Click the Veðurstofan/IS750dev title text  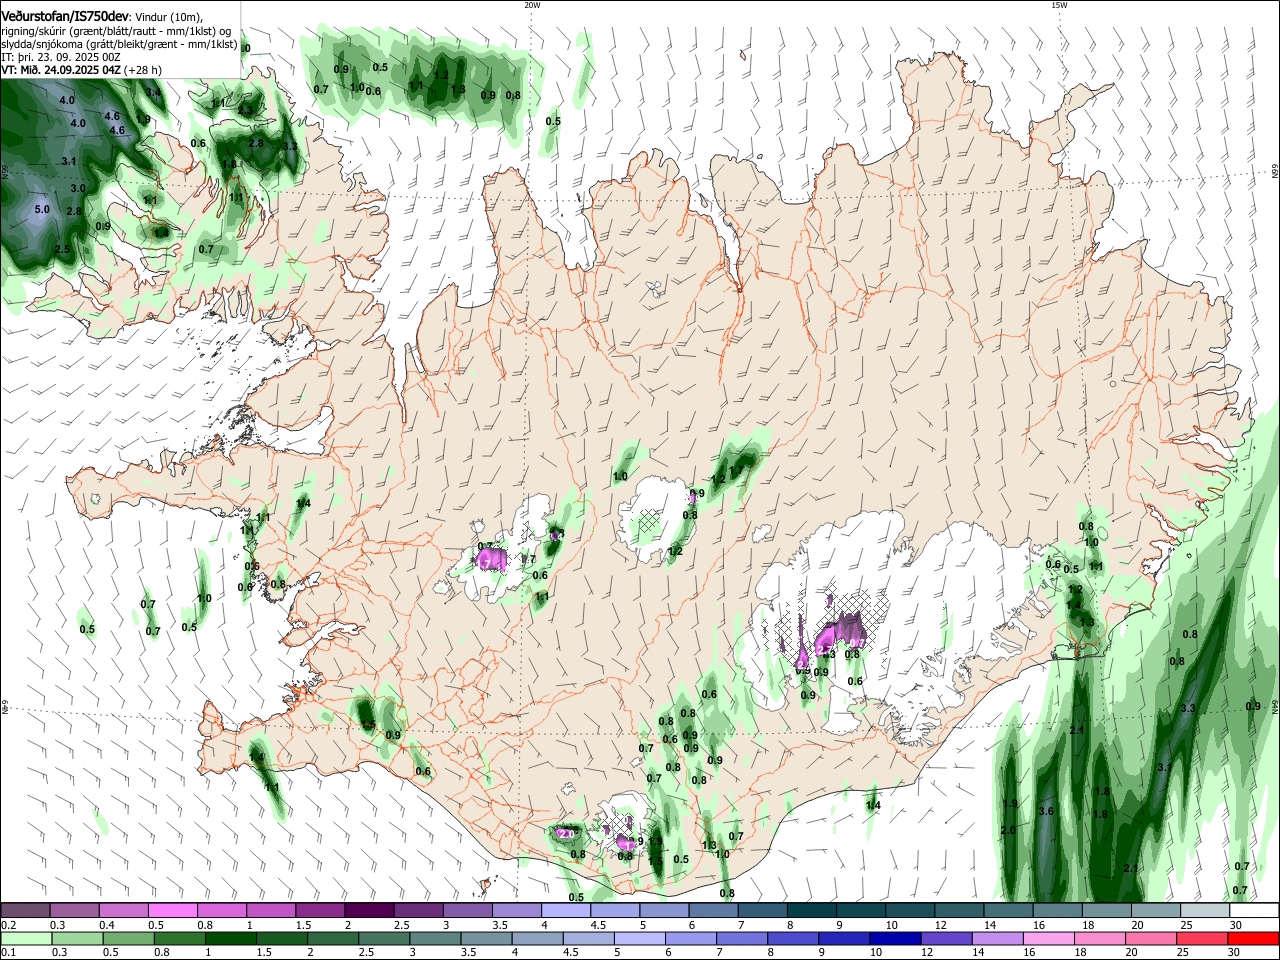tap(65, 17)
